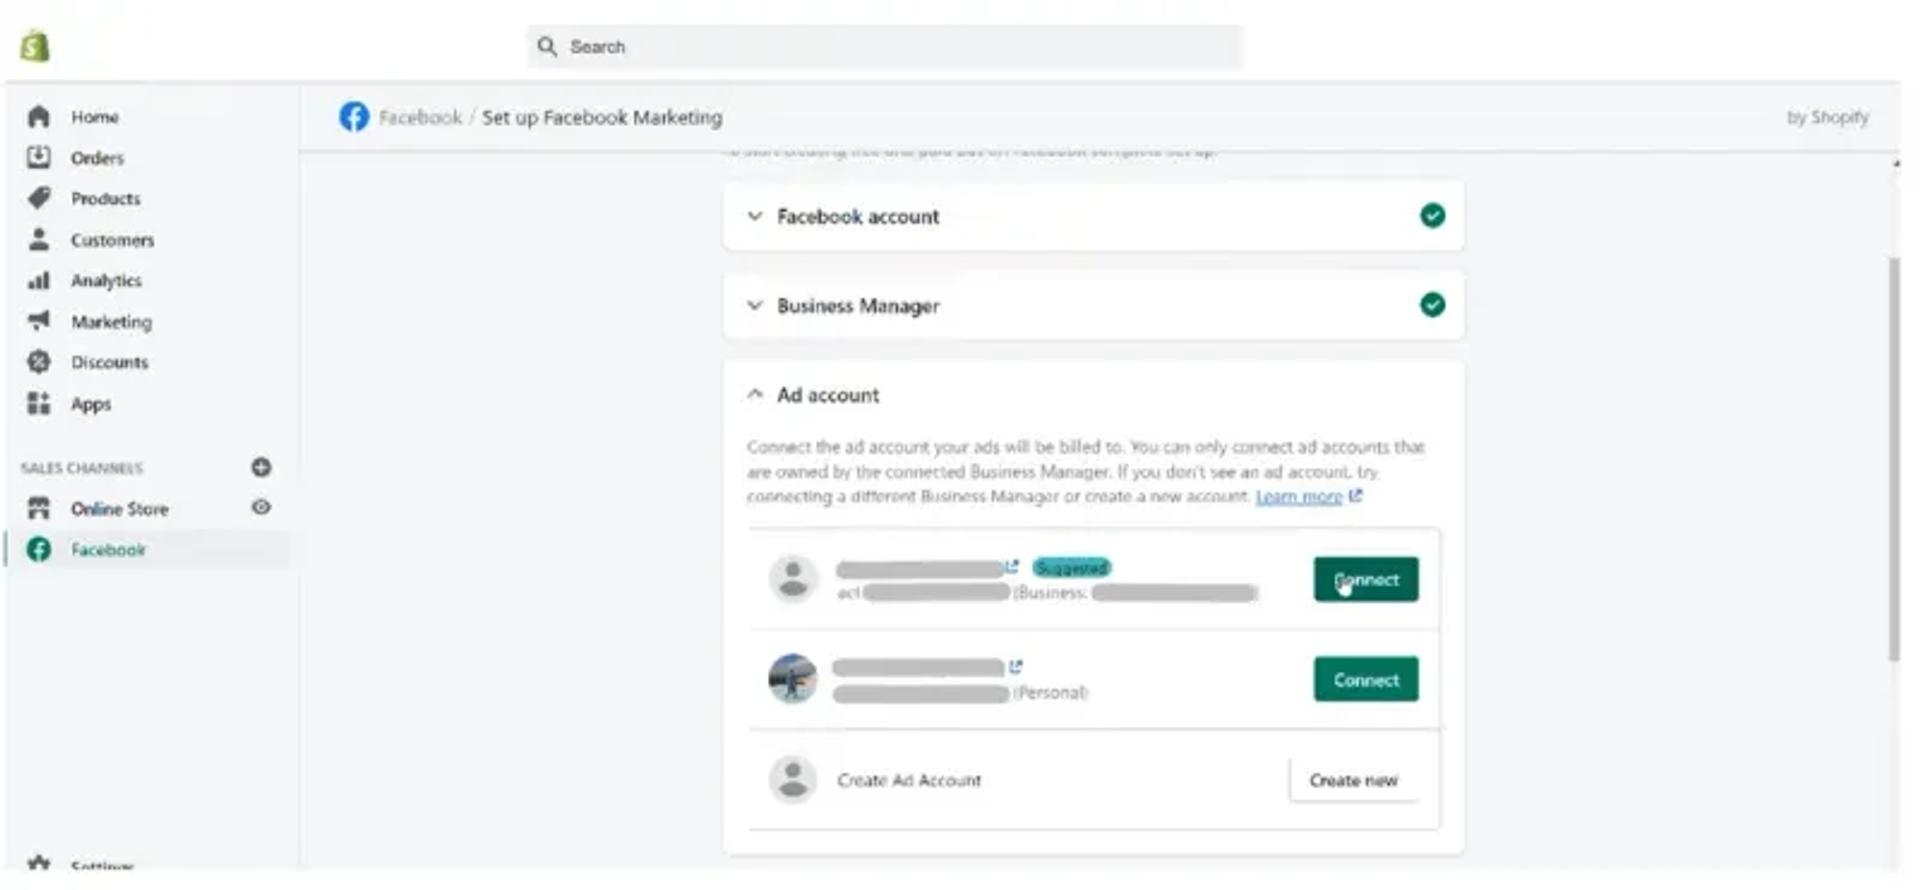Connect the suggested business ad account
The image size is (1920, 890).
1365,579
